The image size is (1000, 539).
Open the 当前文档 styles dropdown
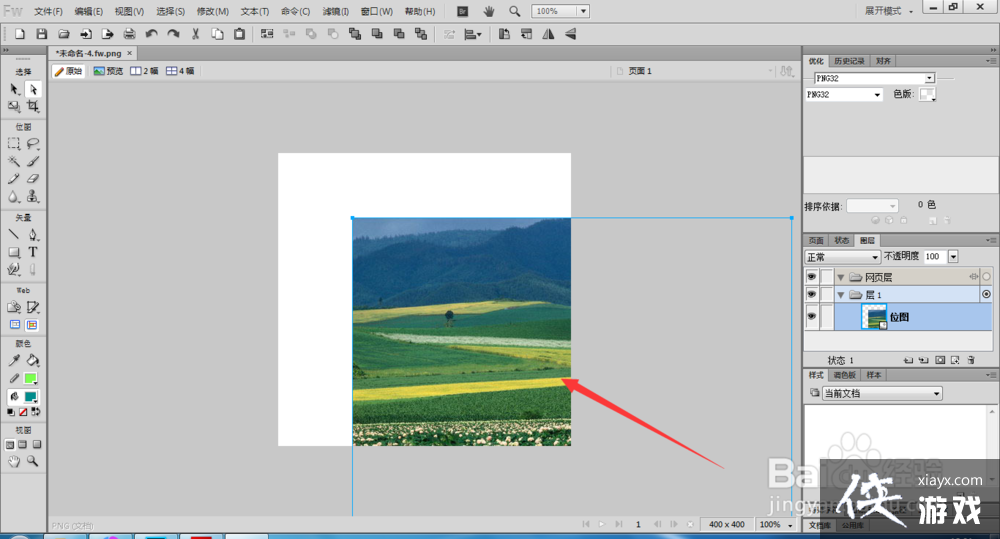point(880,394)
